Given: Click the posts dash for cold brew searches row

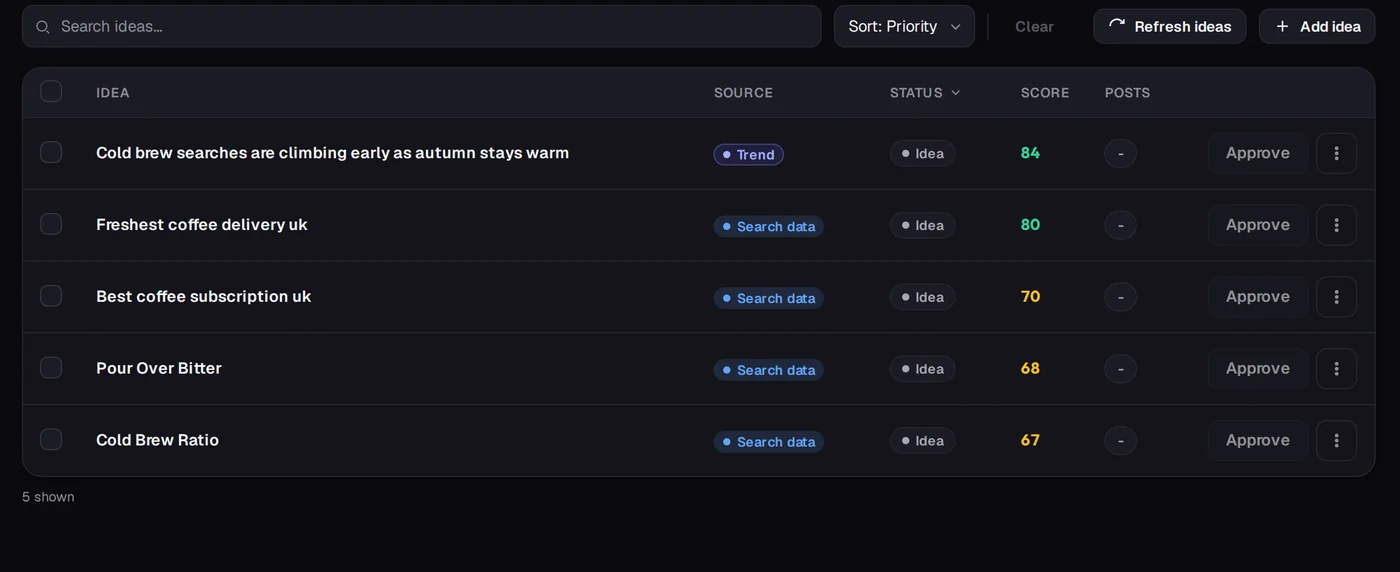Looking at the screenshot, I should 1120,154.
